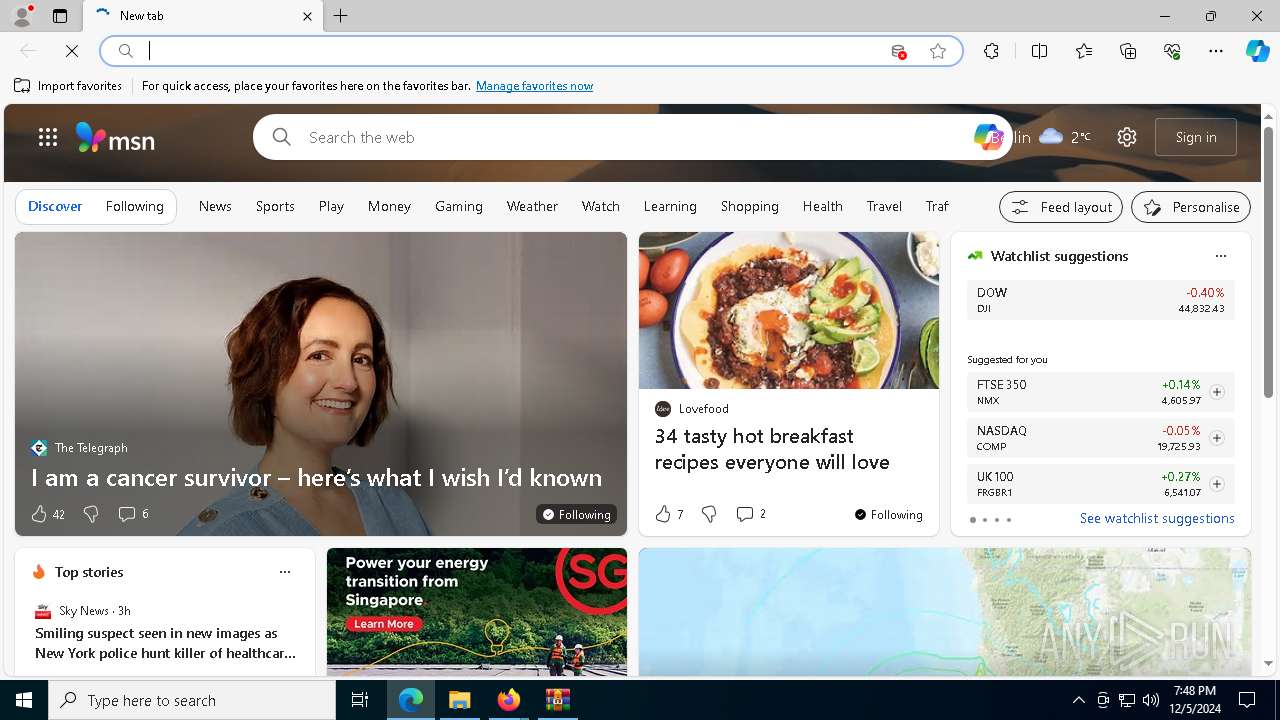Toggle Following on Lovefood article
The image size is (1280, 720).
[x=888, y=514]
